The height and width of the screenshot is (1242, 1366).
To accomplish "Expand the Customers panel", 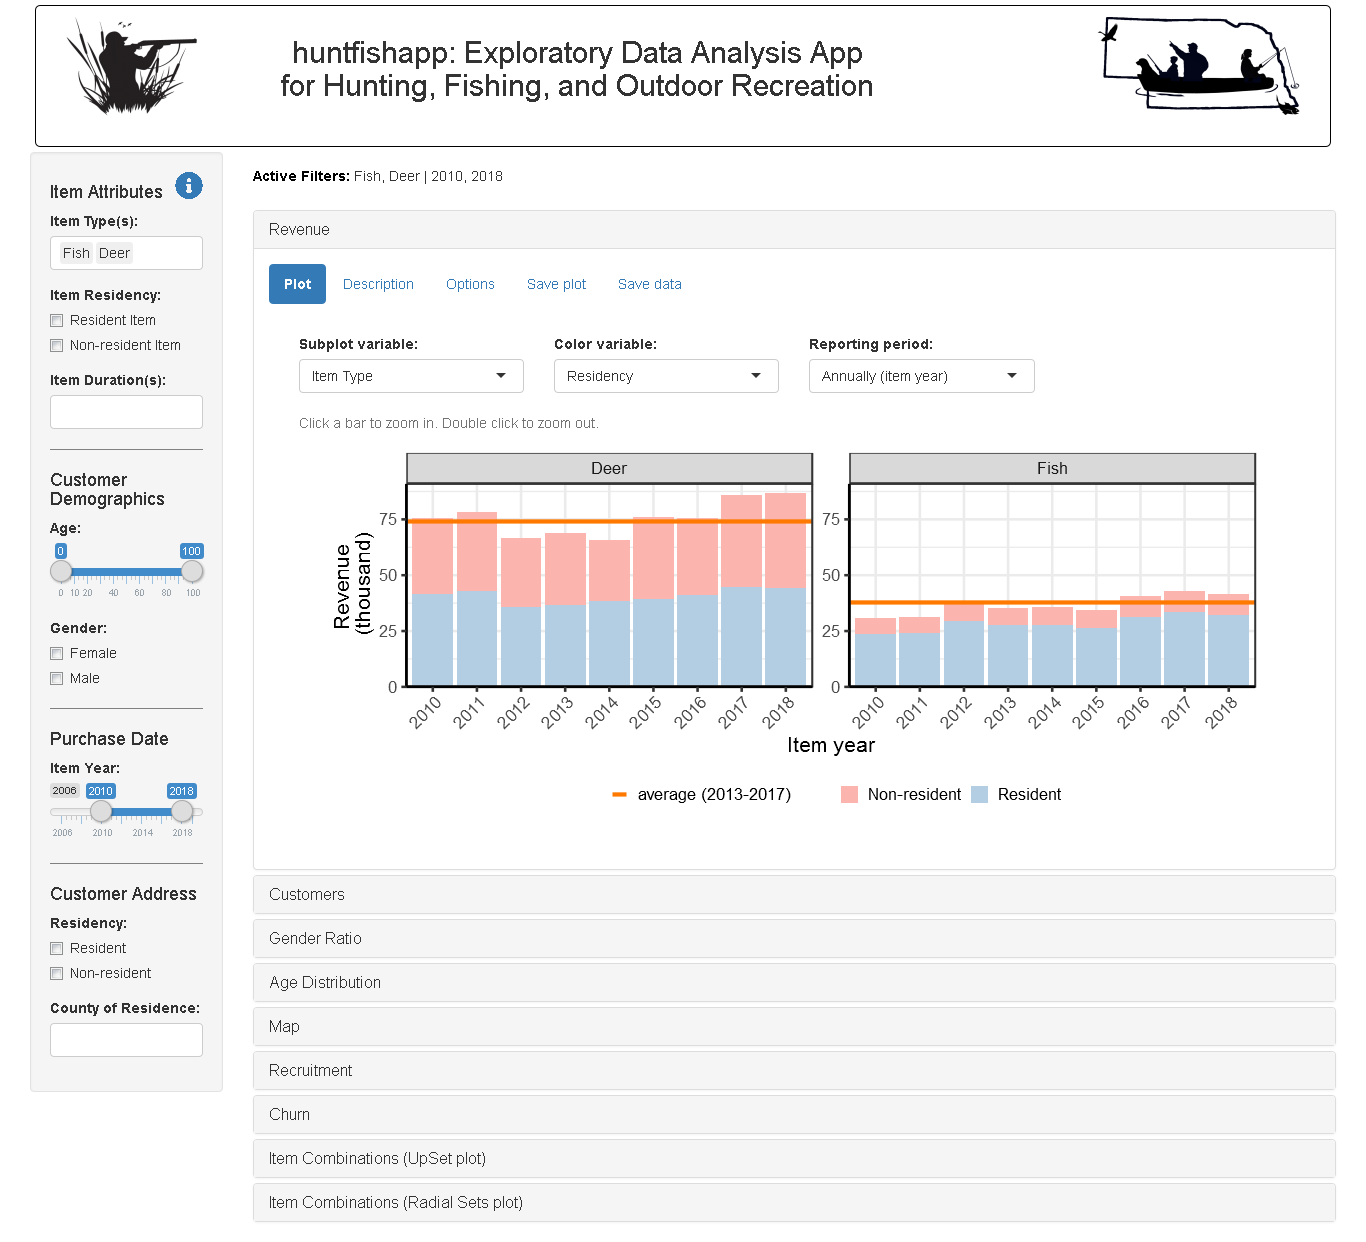I will (794, 895).
